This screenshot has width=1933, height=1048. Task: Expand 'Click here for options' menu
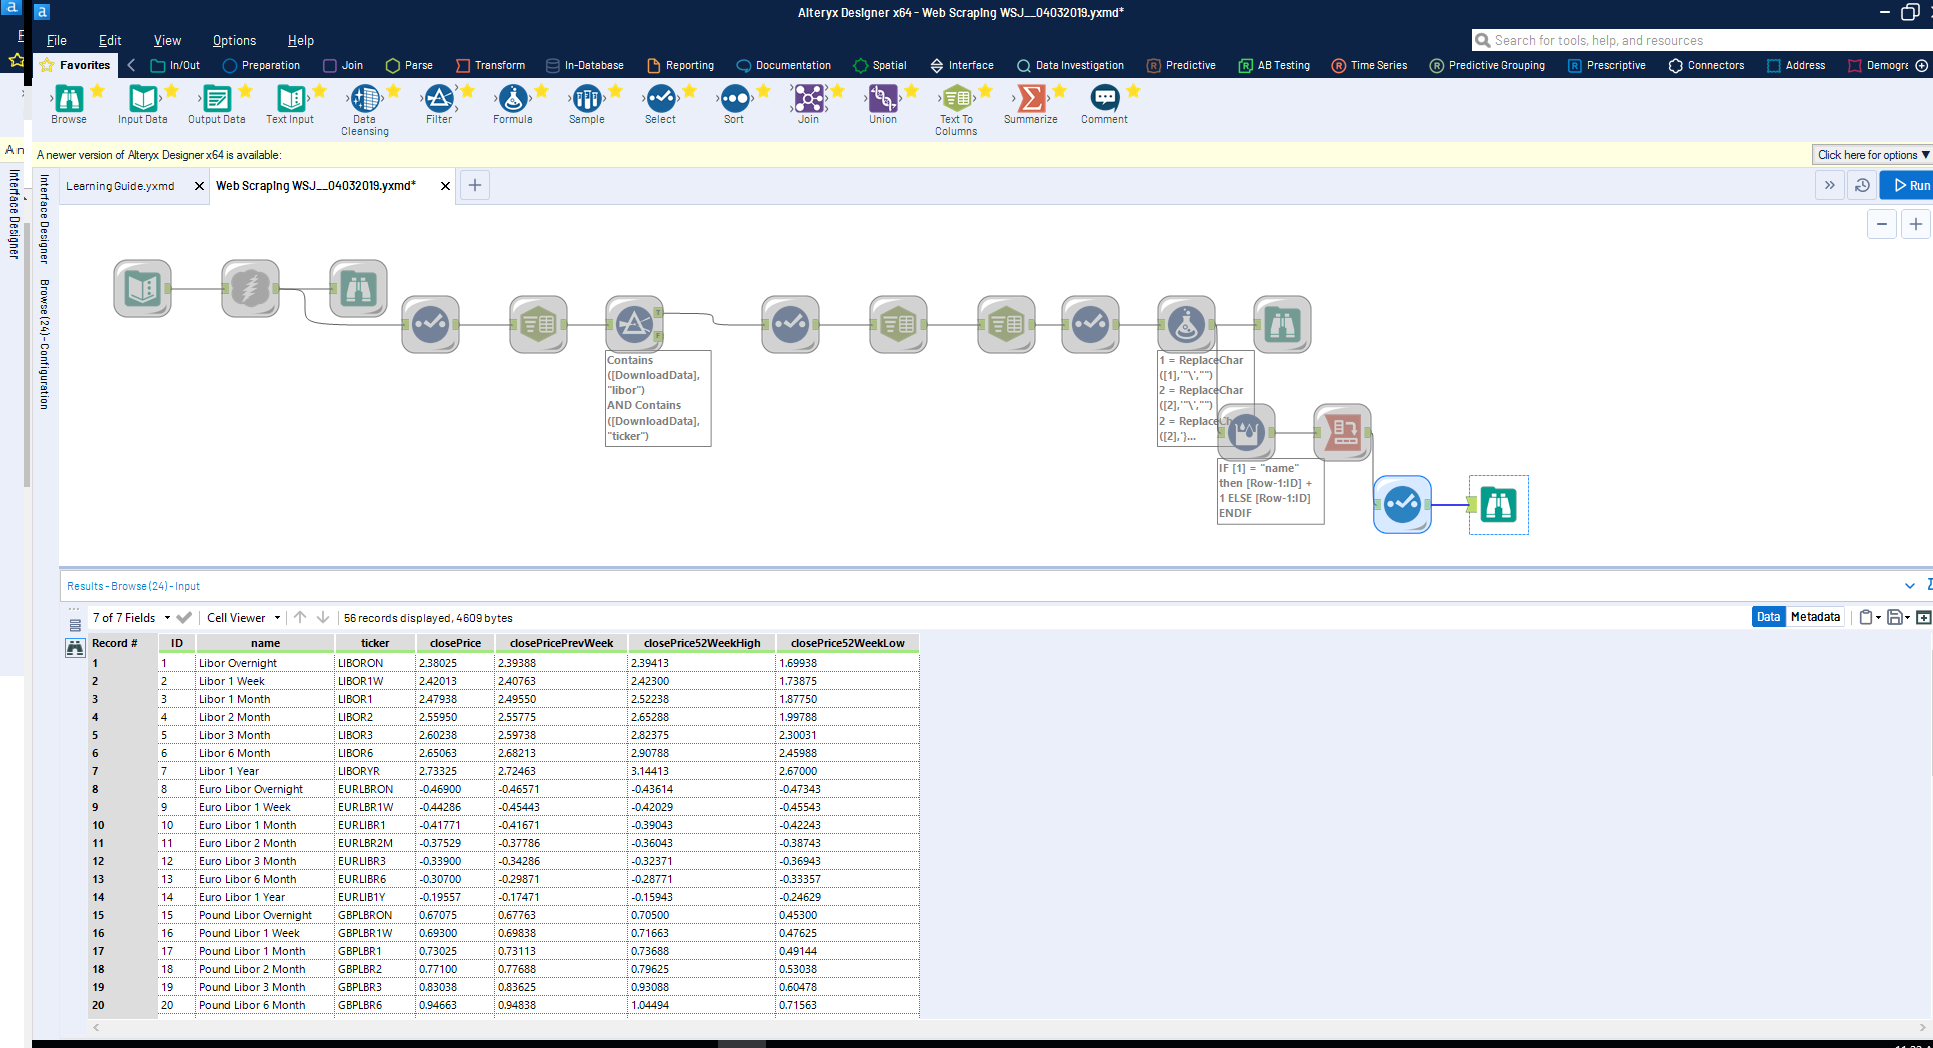point(1871,155)
